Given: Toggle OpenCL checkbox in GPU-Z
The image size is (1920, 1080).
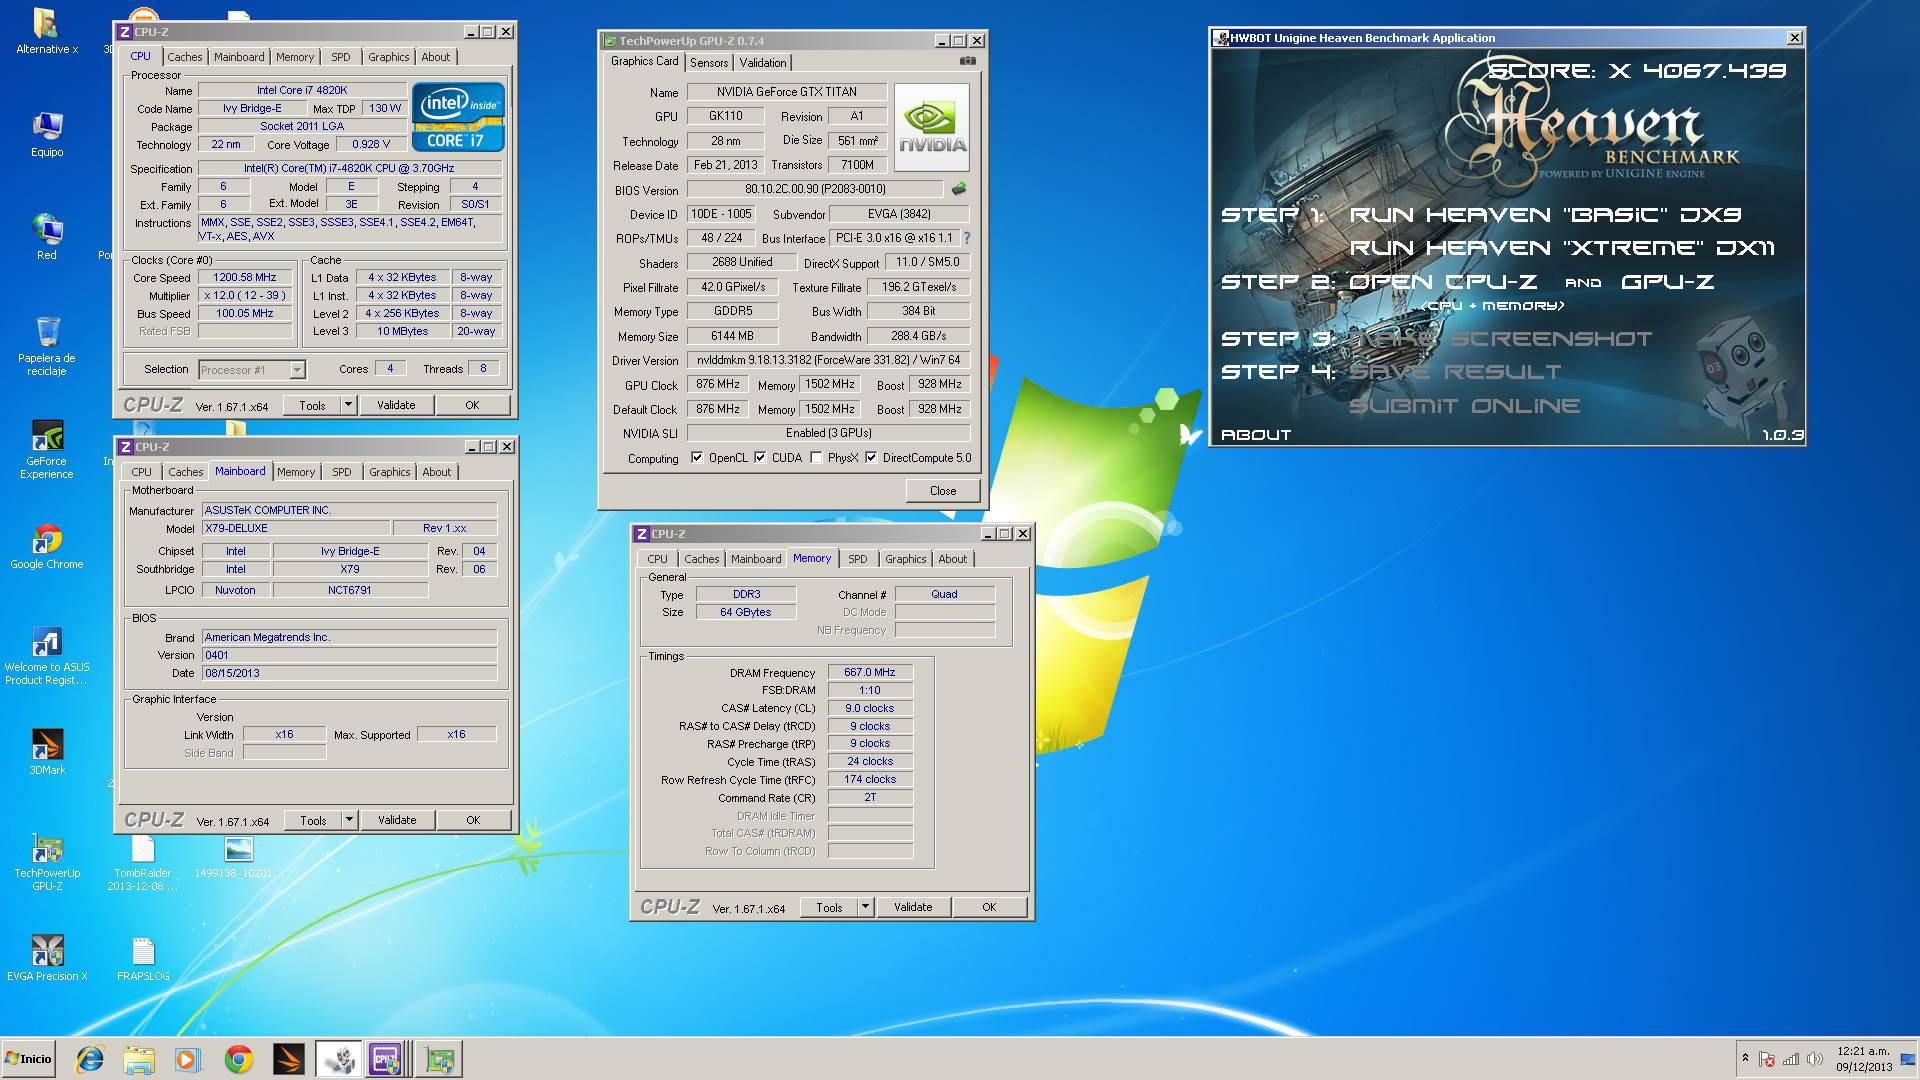Looking at the screenshot, I should click(x=697, y=458).
